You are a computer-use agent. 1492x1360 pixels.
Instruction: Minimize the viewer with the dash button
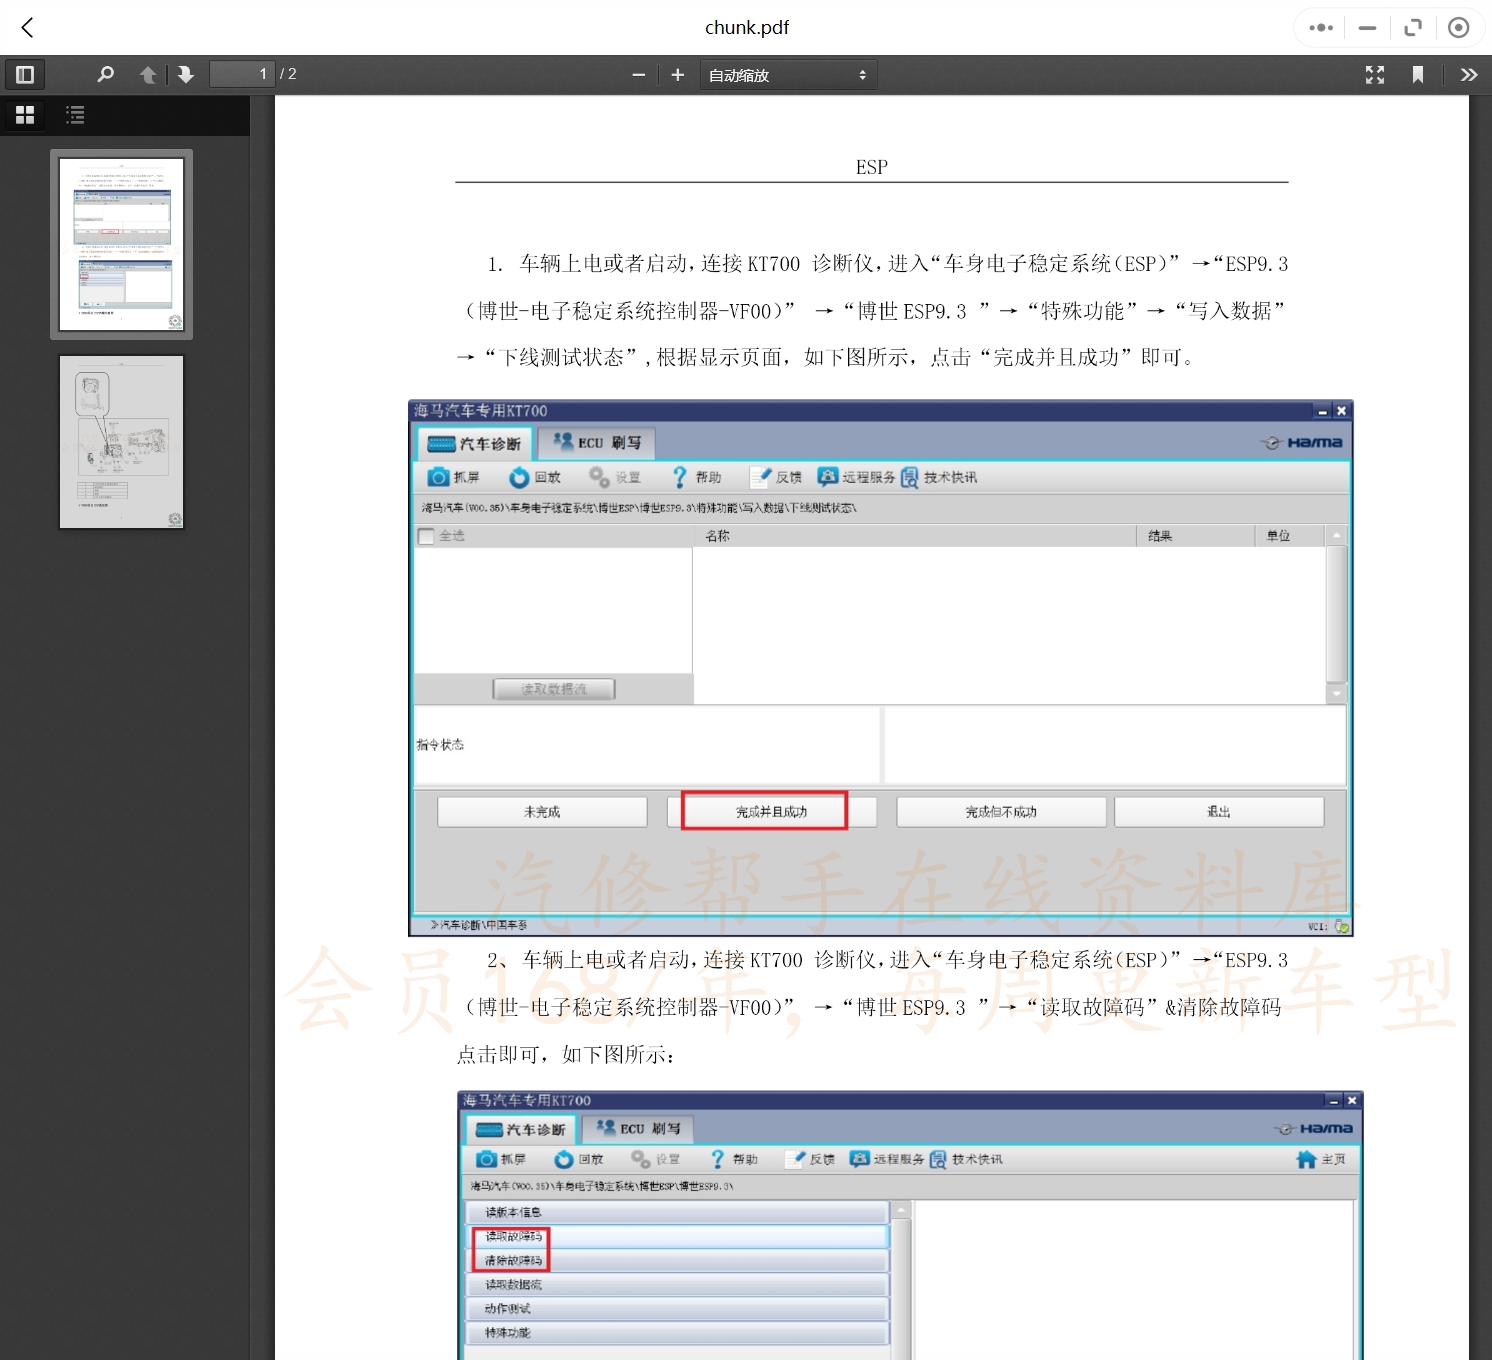tap(1367, 28)
